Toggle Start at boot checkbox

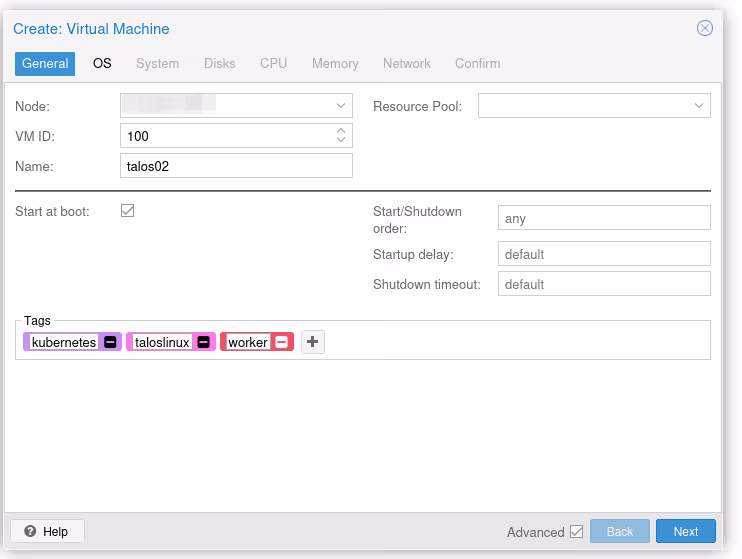tap(127, 211)
